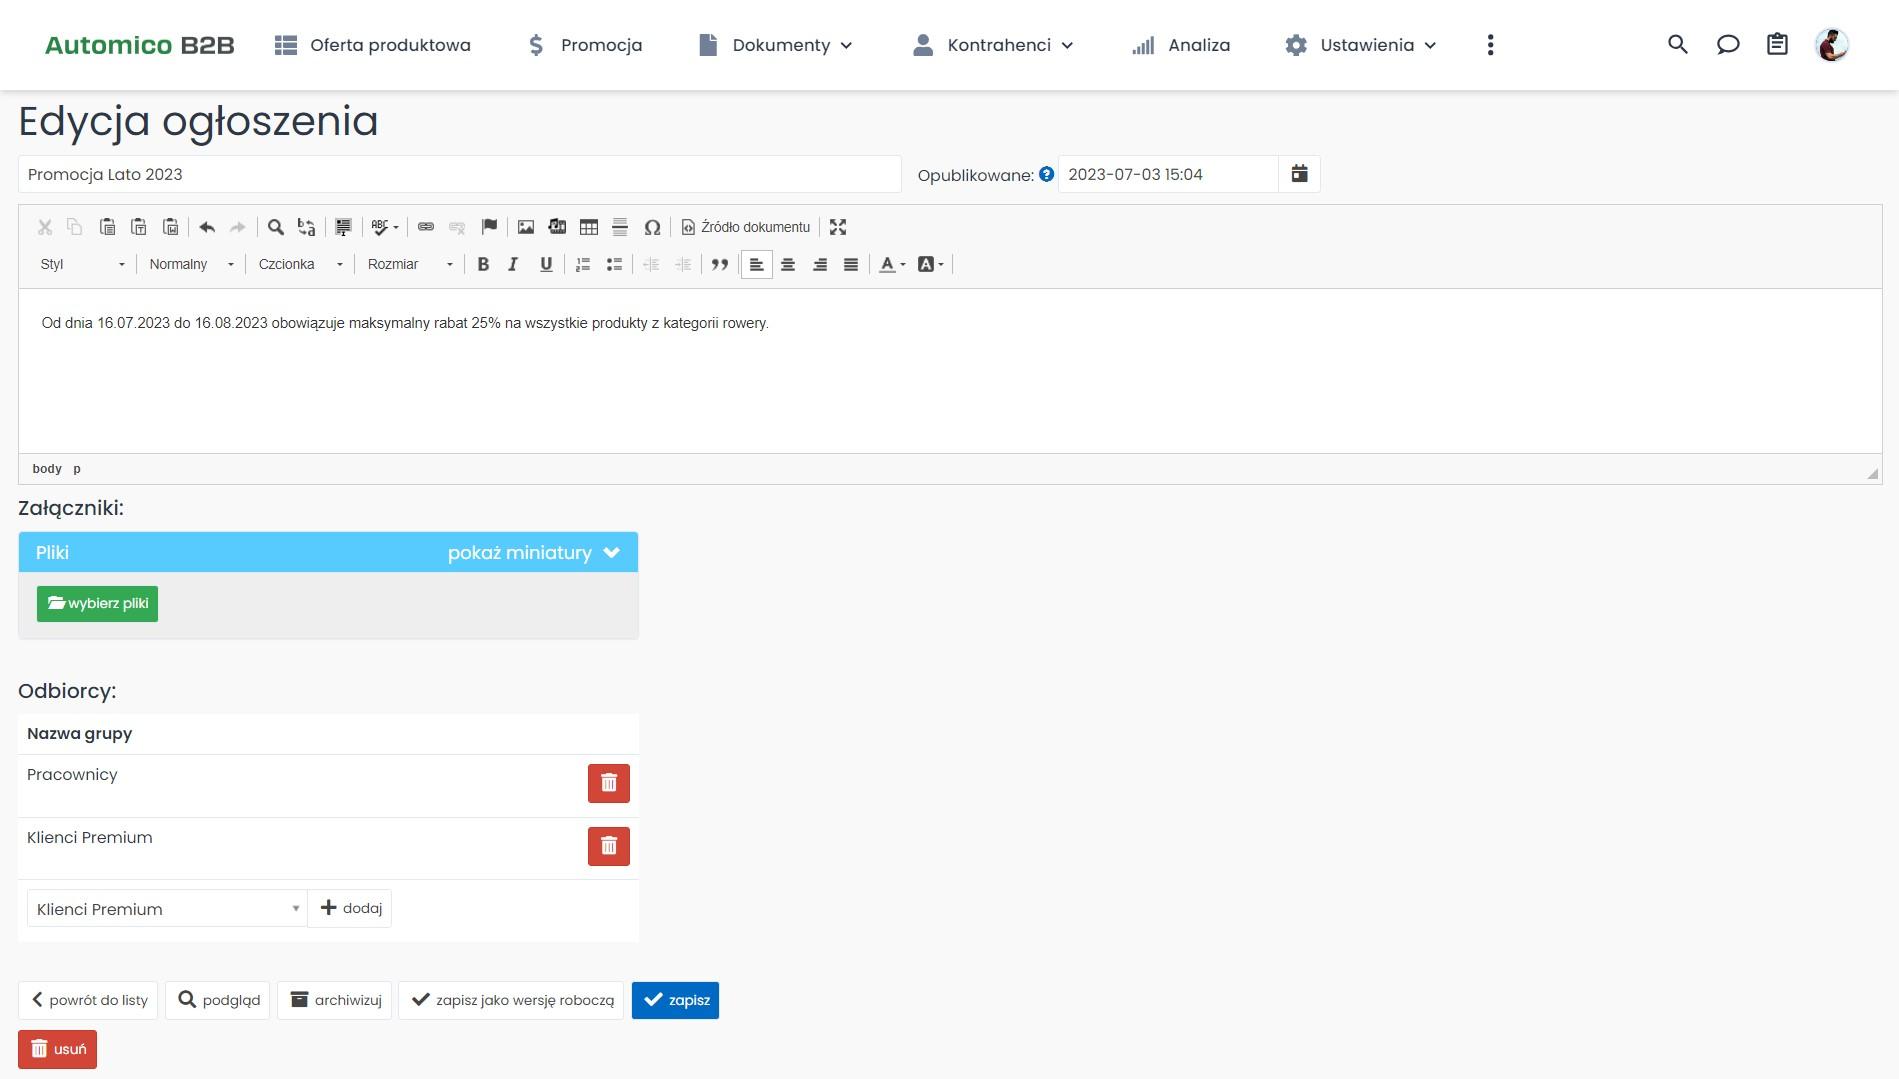1899x1079 pixels.
Task: Click the green wybierz pliki button
Action: tap(97, 604)
